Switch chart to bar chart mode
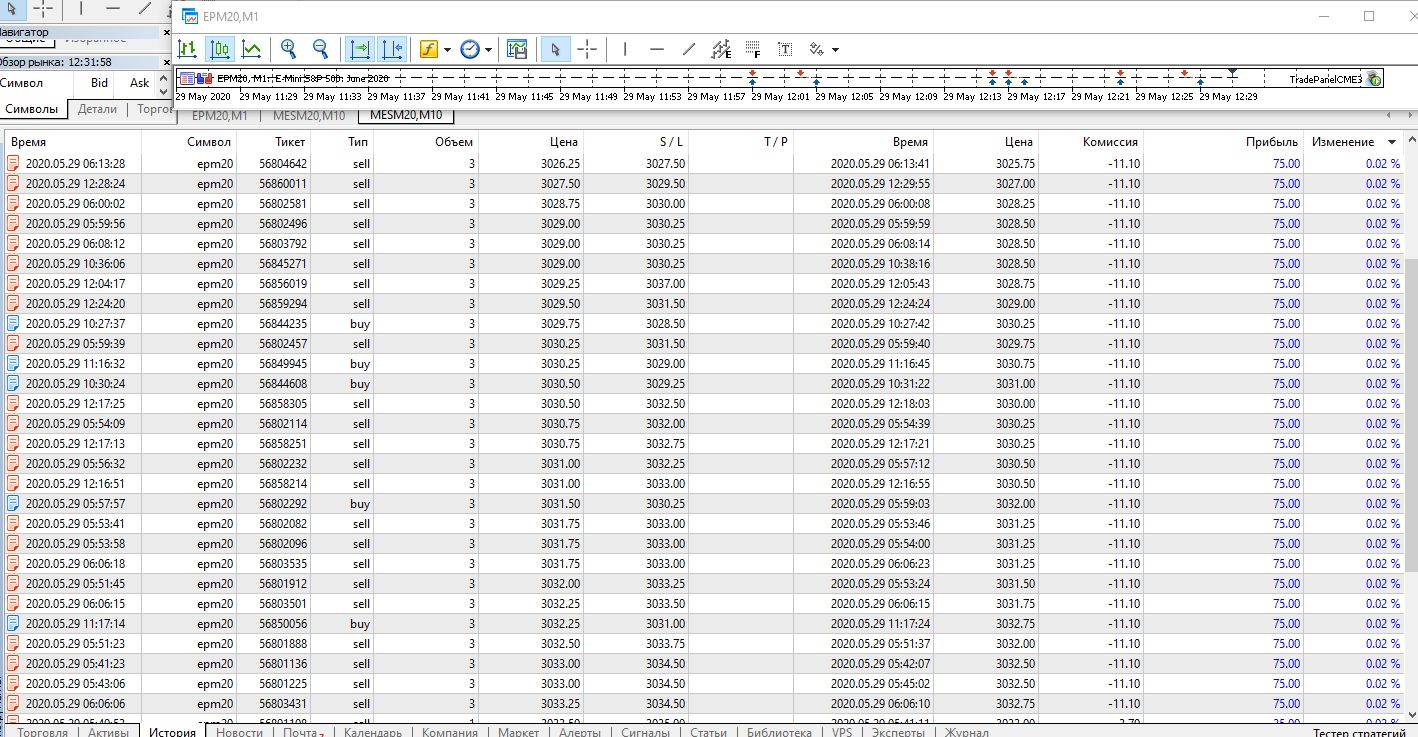Screen dimensions: 1418x737 (x=188, y=48)
